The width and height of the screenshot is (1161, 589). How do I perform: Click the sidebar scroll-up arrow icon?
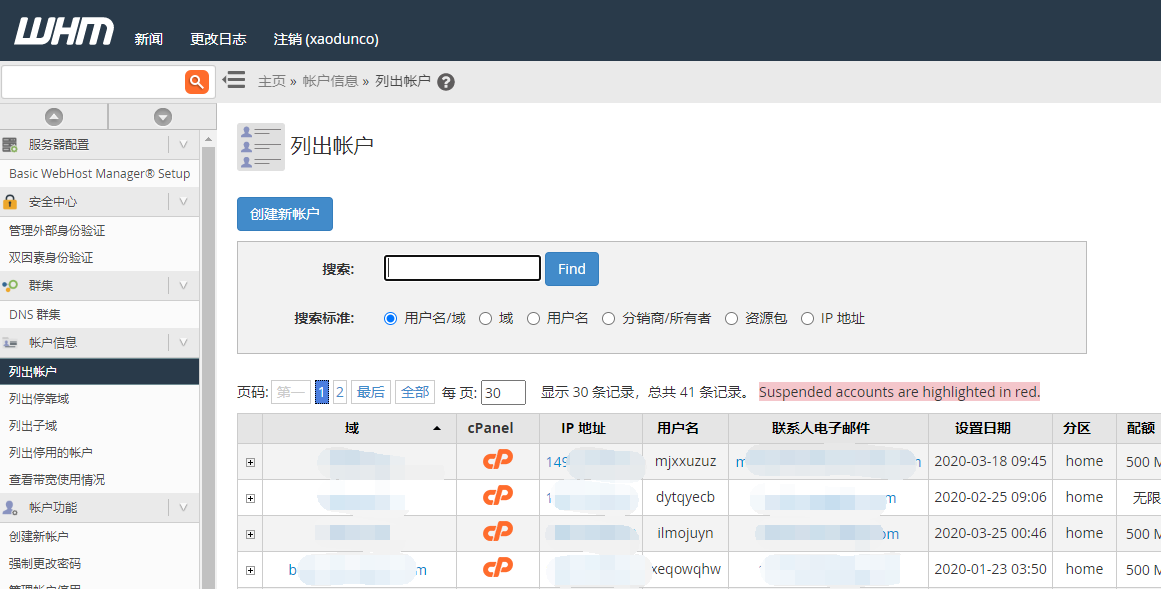54,117
